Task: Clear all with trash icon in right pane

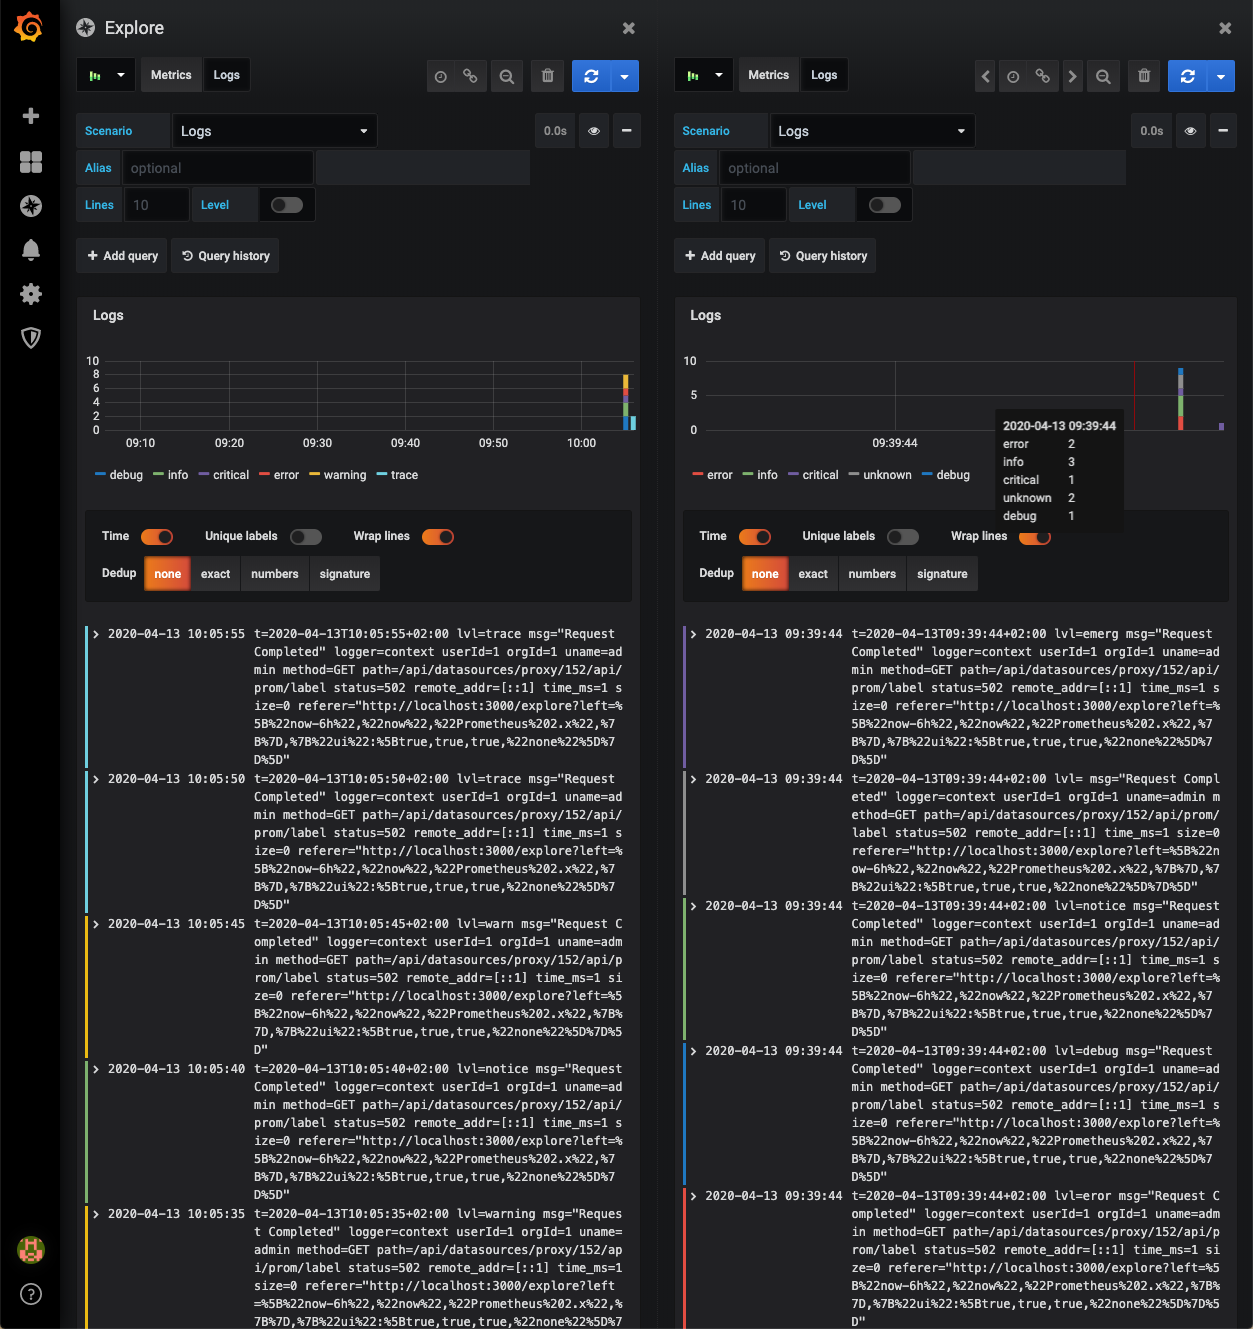Action: [x=1144, y=76]
